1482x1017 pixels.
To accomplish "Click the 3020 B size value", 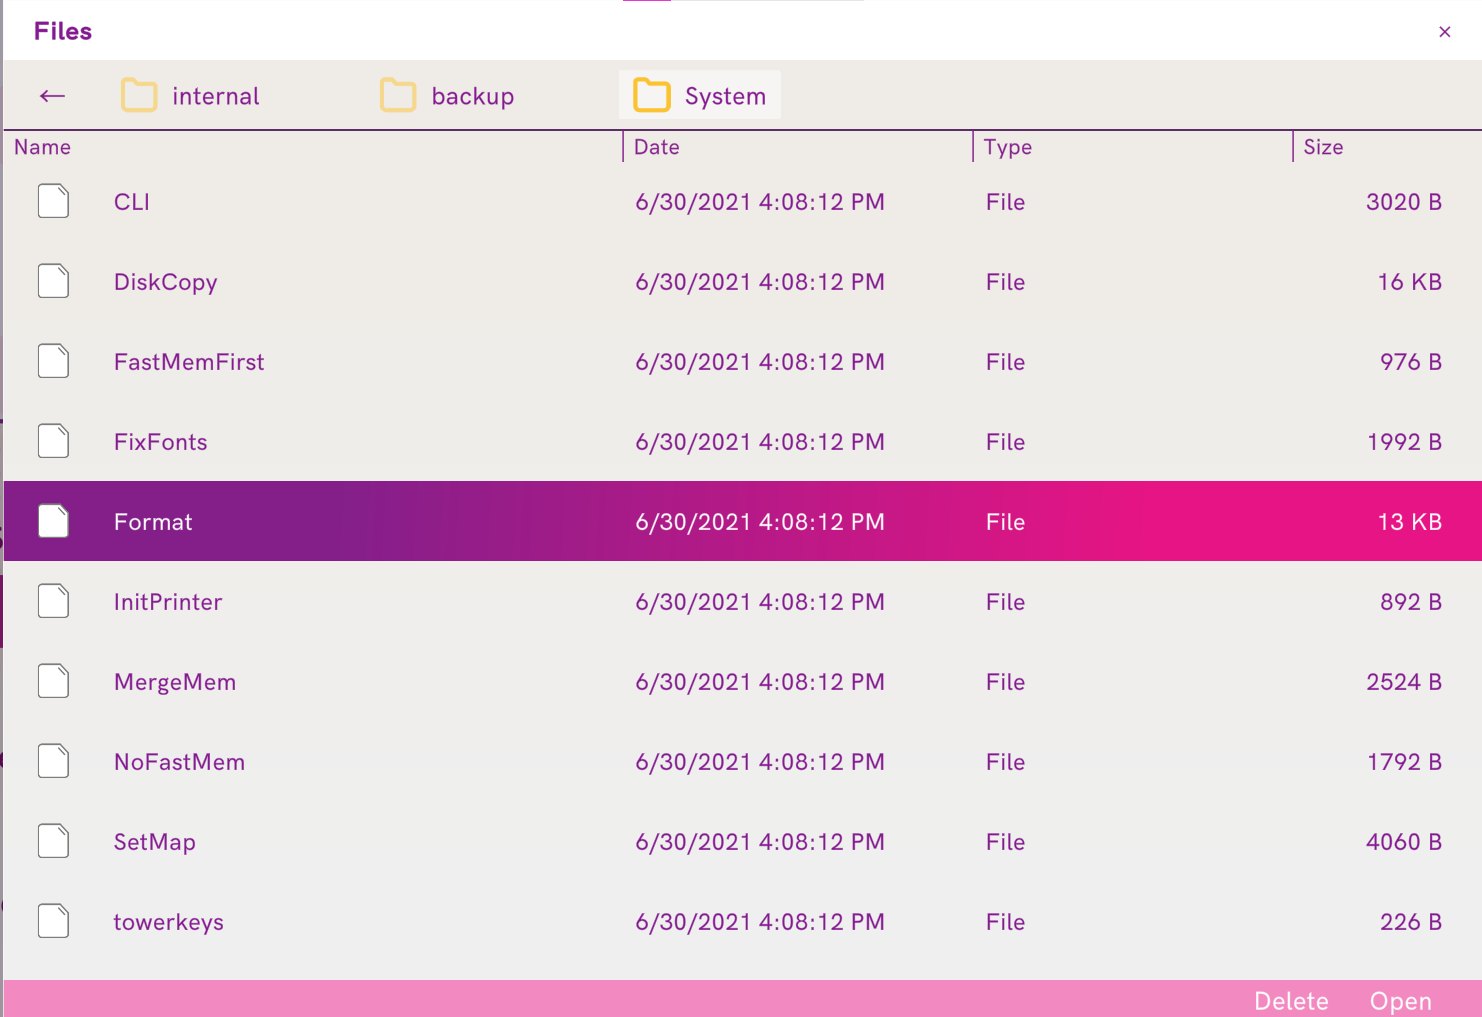I will click(x=1404, y=202).
